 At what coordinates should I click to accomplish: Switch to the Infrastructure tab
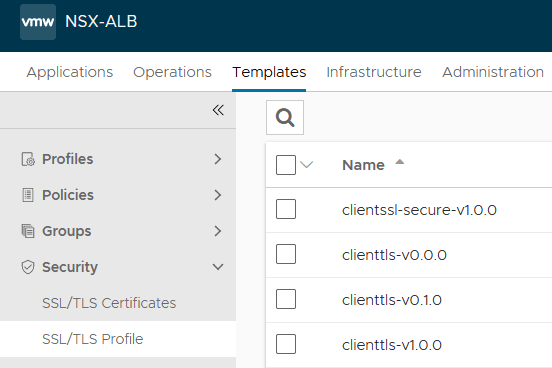374,72
